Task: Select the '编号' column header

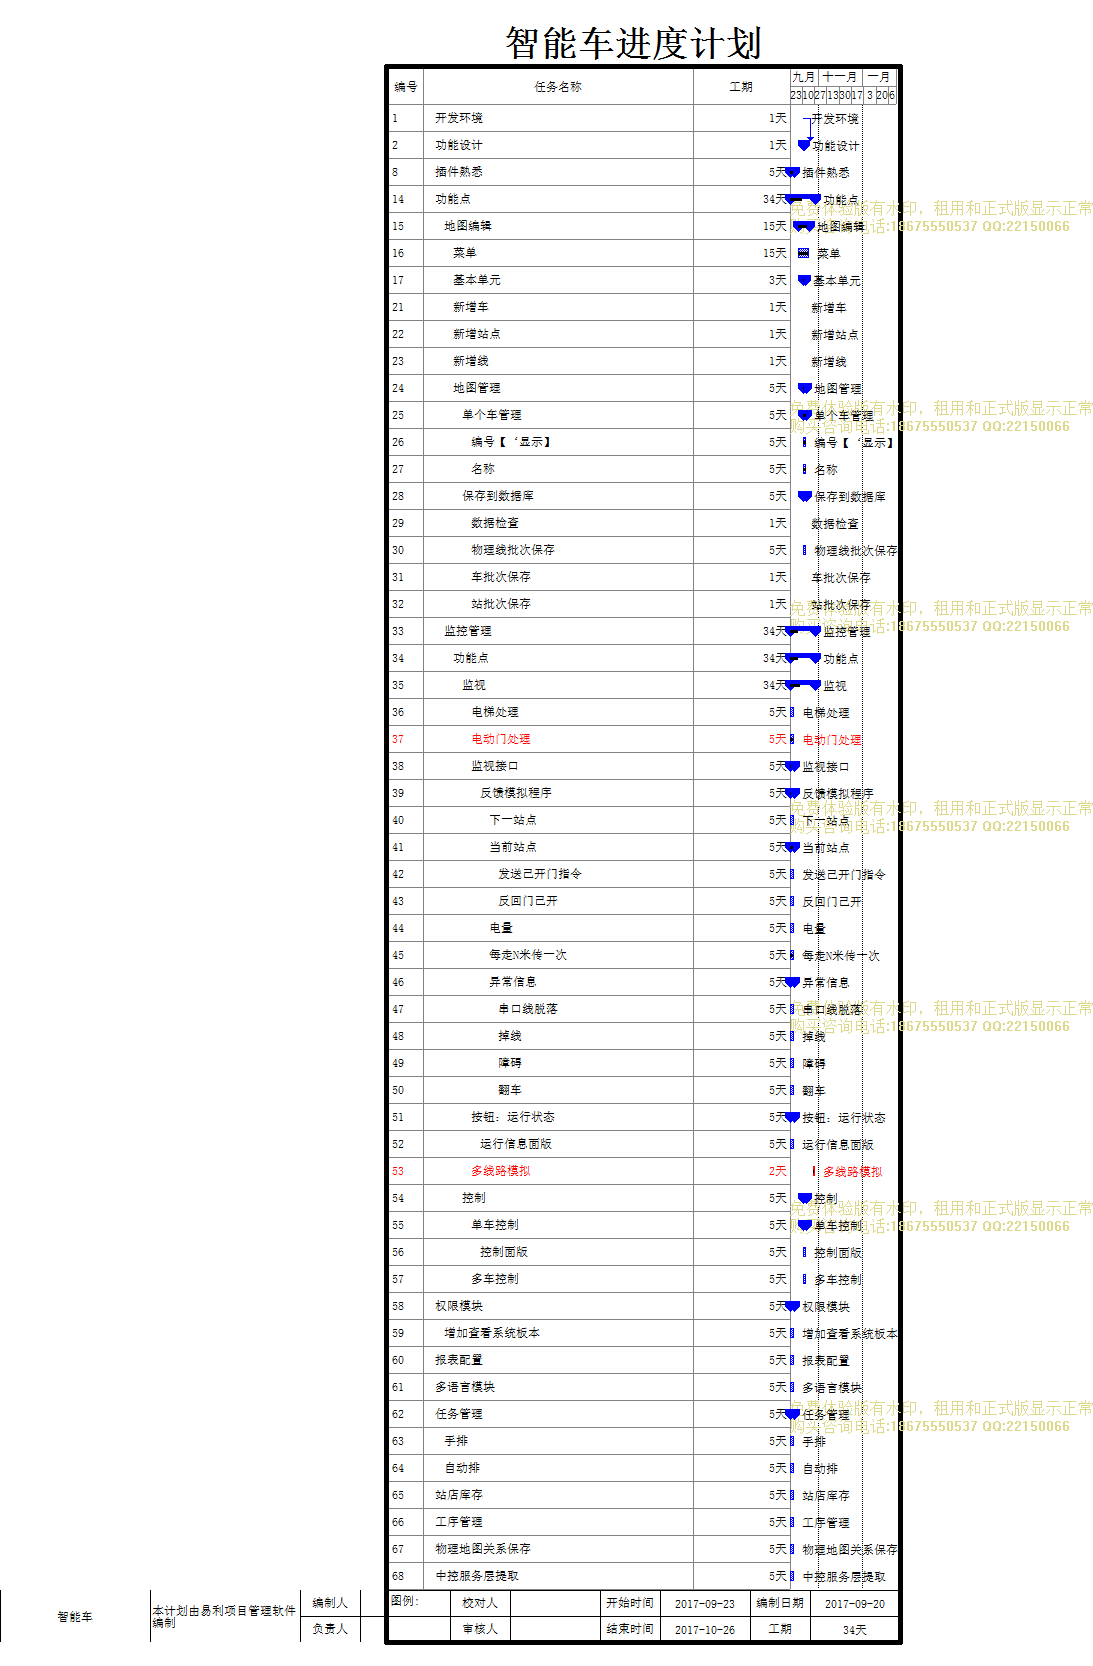Action: [x=406, y=87]
